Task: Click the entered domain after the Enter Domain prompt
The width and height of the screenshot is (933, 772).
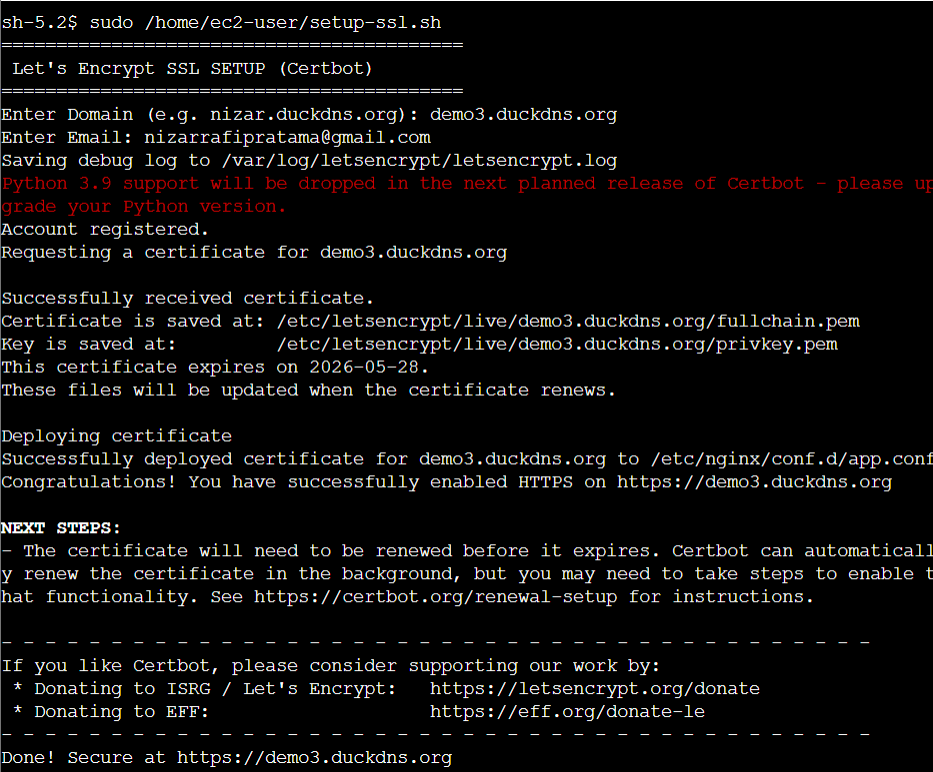Action: pos(523,114)
